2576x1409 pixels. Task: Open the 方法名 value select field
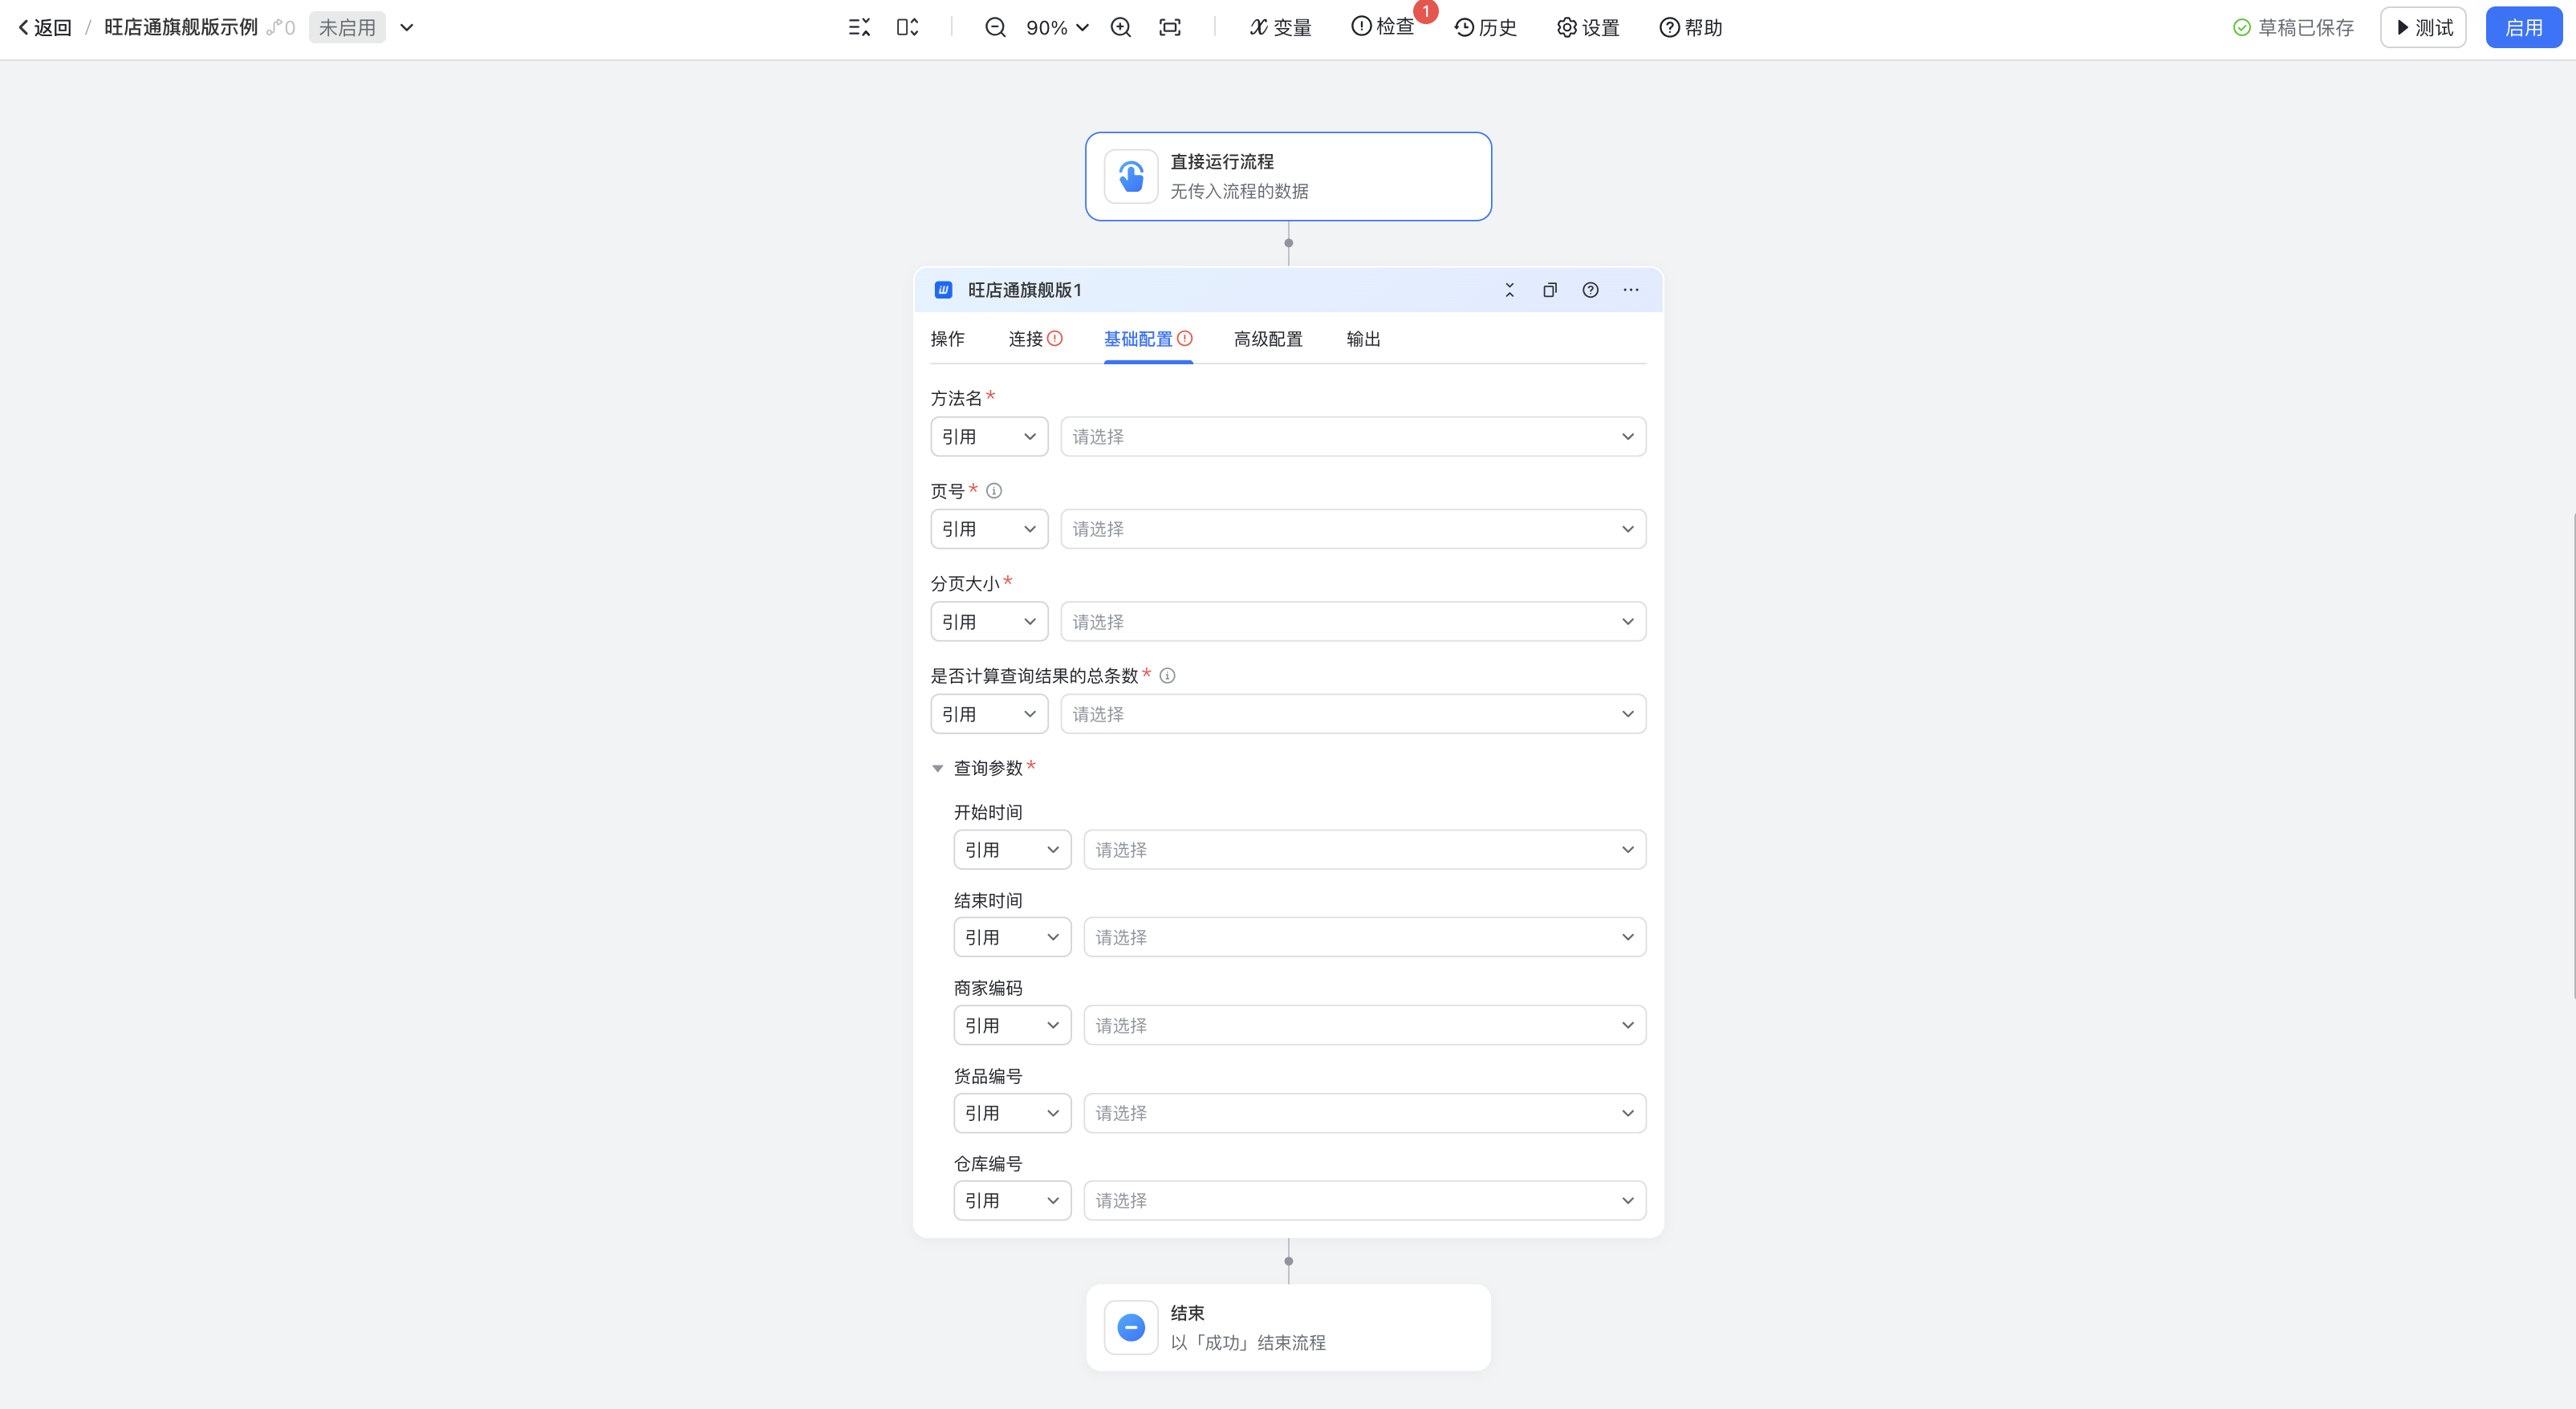point(1353,437)
